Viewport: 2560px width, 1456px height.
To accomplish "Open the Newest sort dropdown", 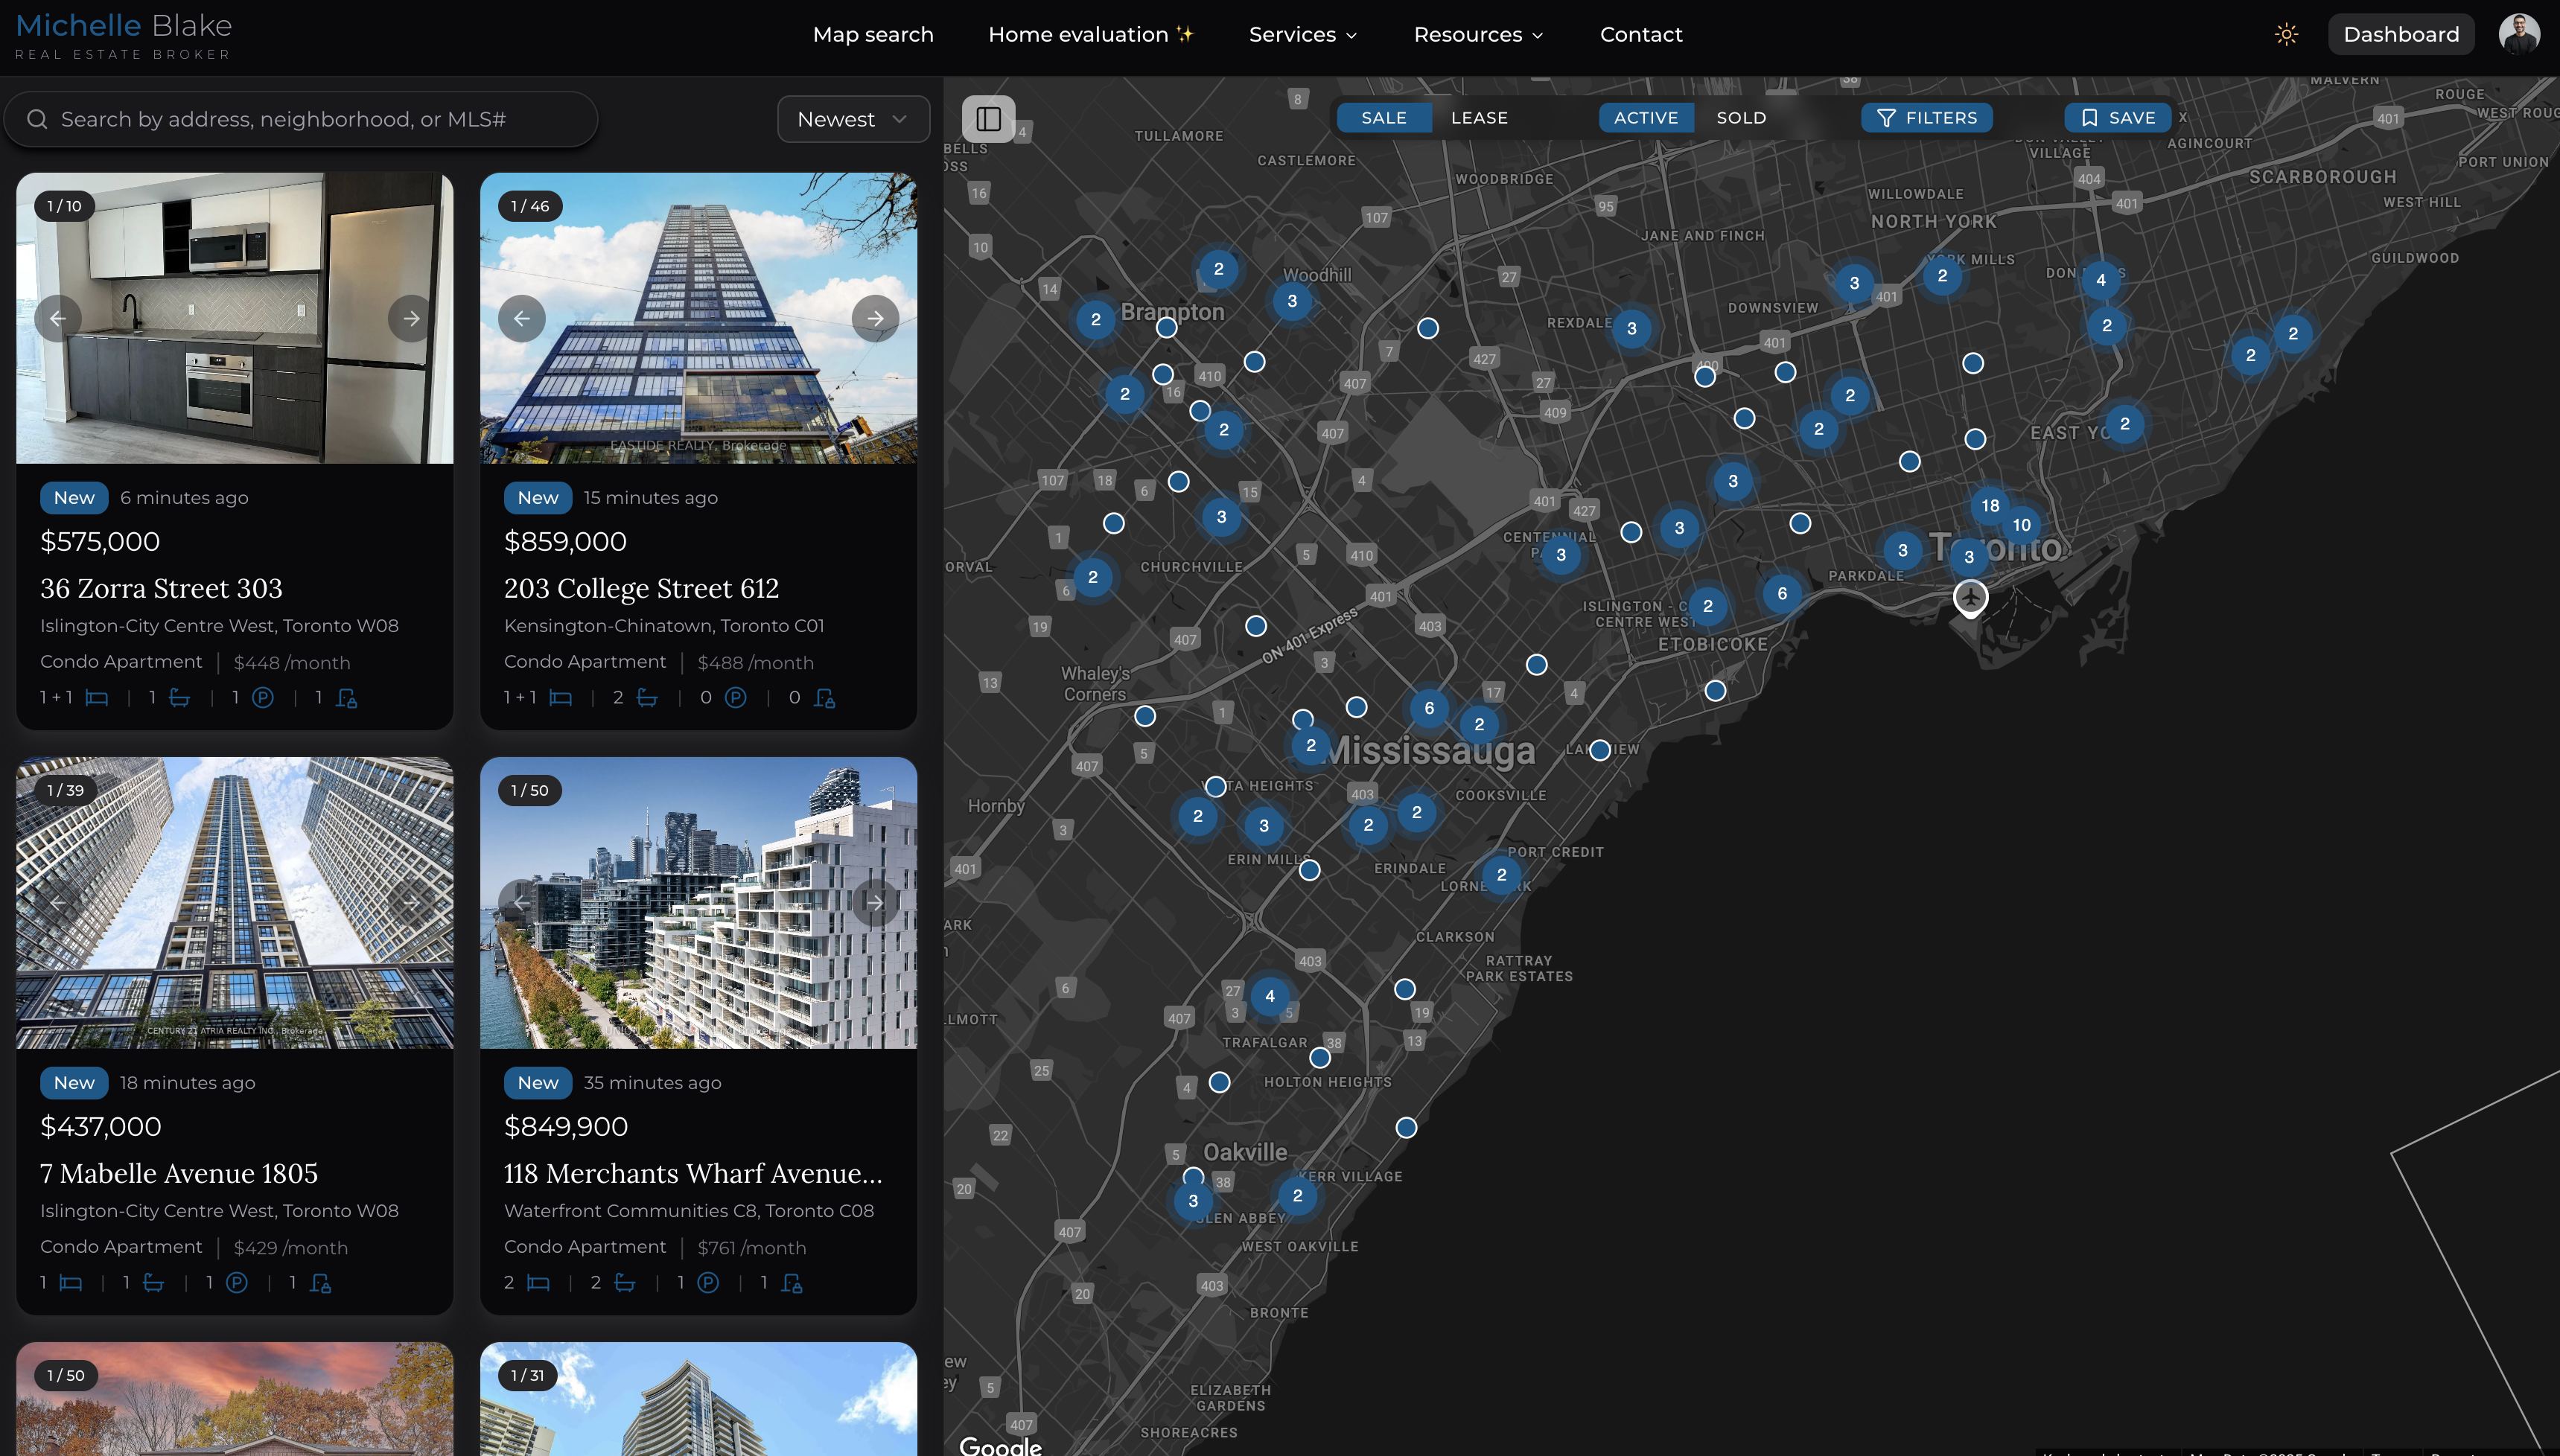I will (853, 119).
